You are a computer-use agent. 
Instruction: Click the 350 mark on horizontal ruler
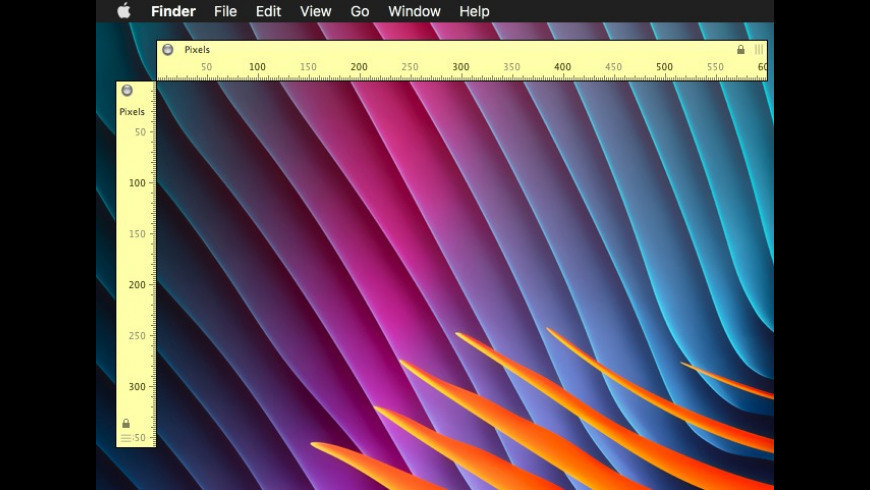pyautogui.click(x=512, y=67)
